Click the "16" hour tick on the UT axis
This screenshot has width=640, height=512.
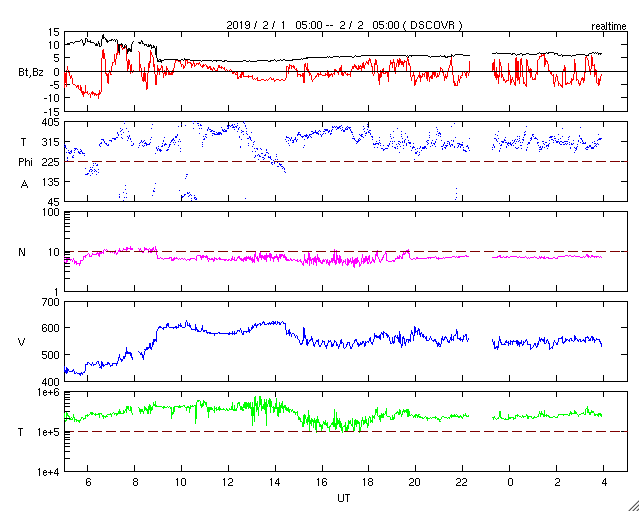click(322, 483)
